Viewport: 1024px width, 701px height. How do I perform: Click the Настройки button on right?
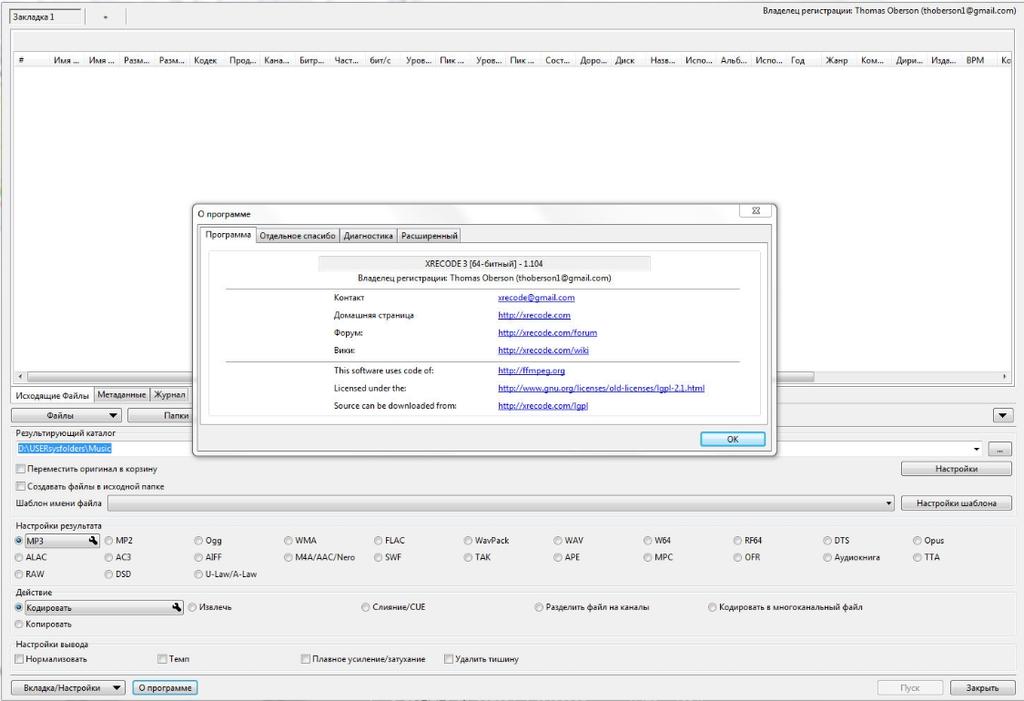[956, 469]
